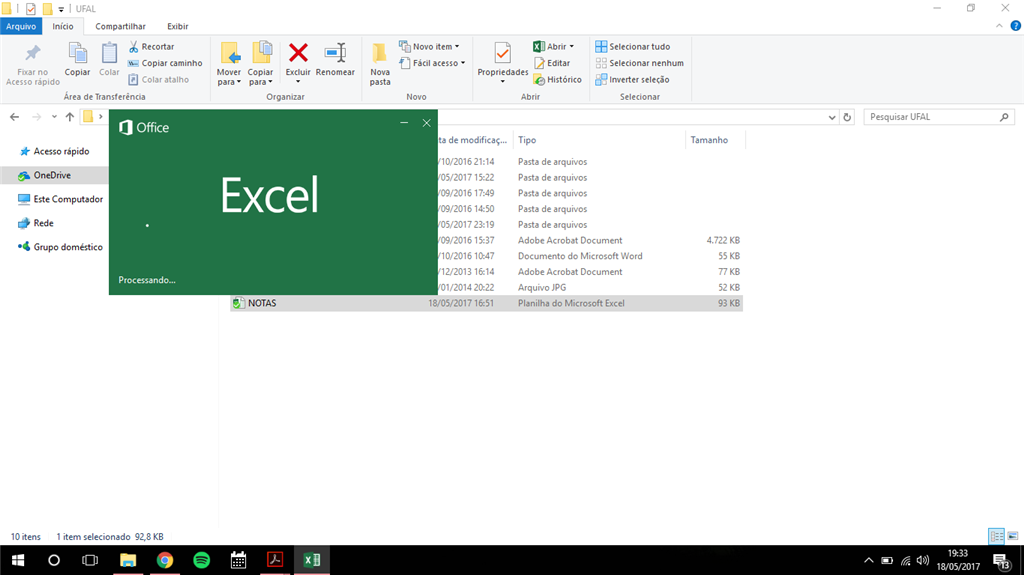Click the Copiar icon in the ribbon

77,59
